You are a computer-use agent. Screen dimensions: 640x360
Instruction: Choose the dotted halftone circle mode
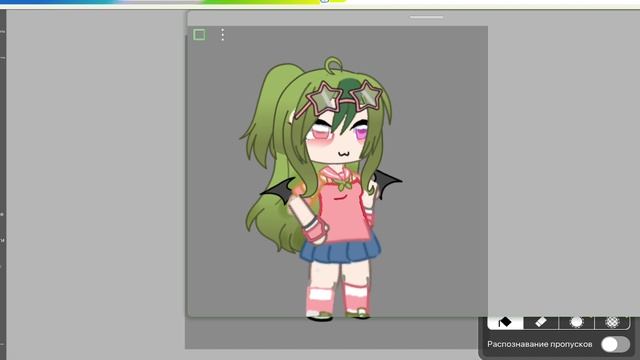[612, 322]
